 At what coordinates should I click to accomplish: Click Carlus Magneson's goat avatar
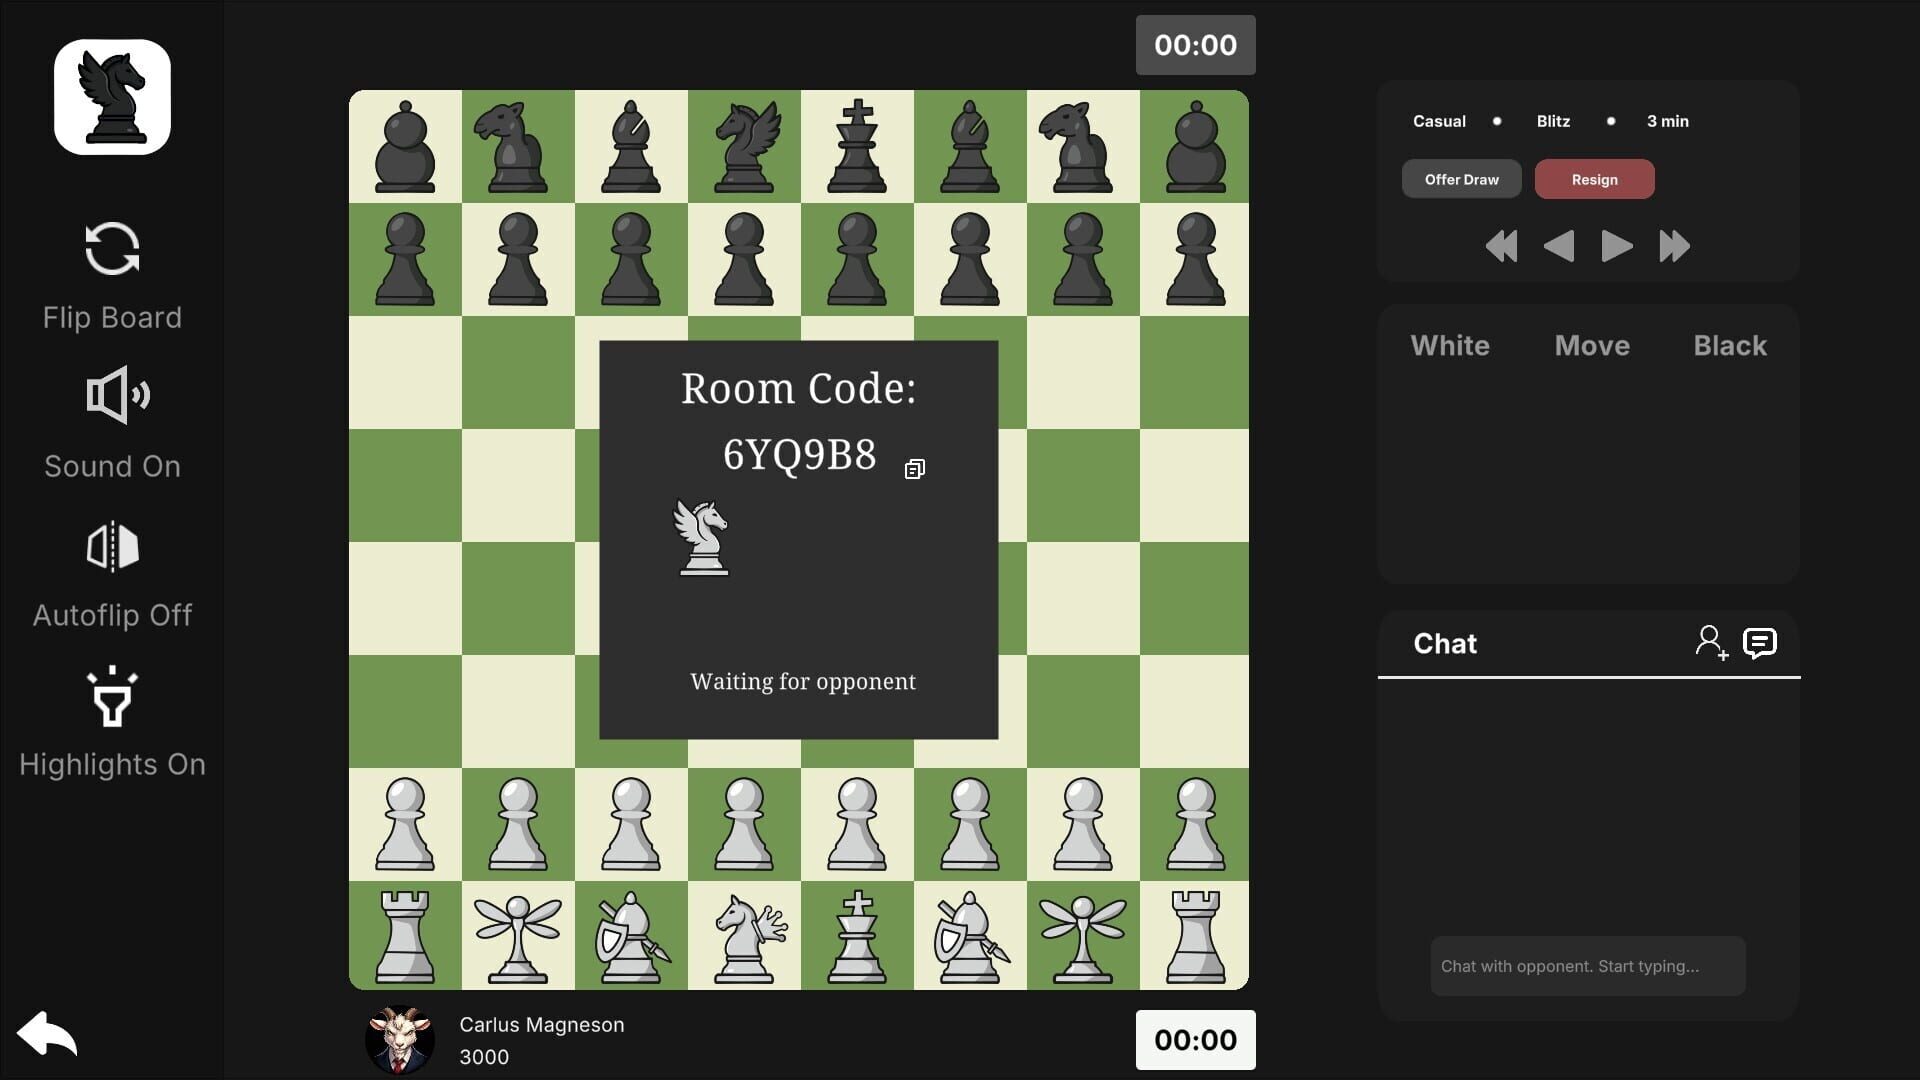point(399,1039)
